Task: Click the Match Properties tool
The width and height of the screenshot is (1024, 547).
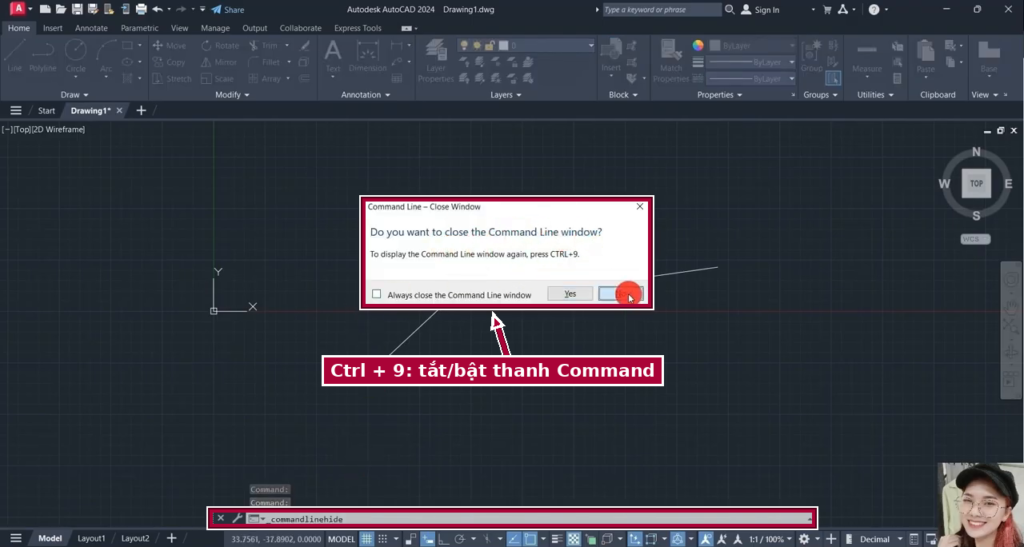Action: (x=671, y=61)
